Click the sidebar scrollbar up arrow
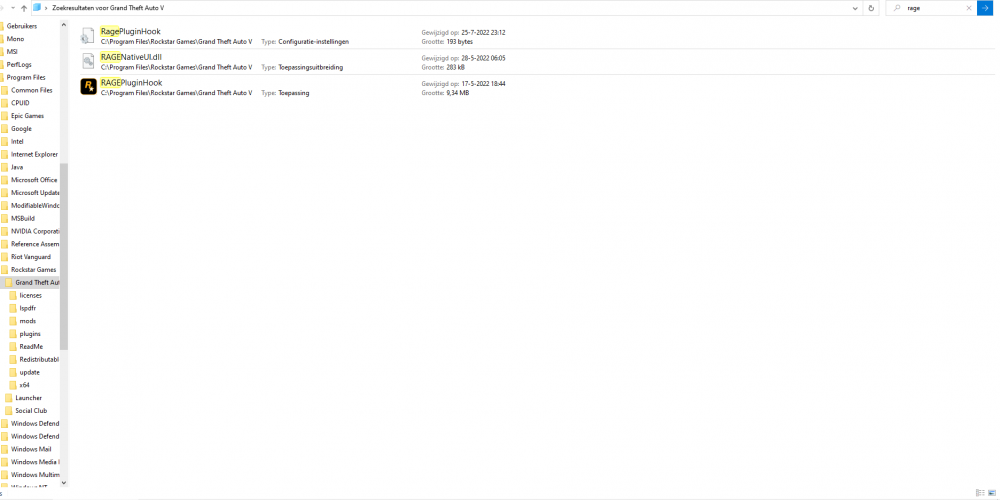This screenshot has height=500, width=1000. click(x=64, y=24)
